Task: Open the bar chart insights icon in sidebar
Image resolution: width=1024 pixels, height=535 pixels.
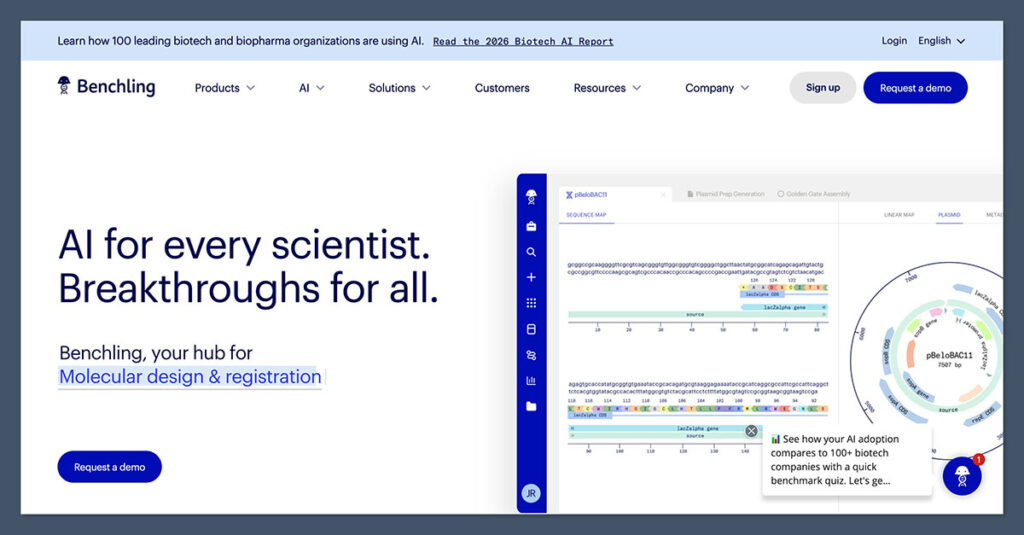Action: [x=531, y=380]
